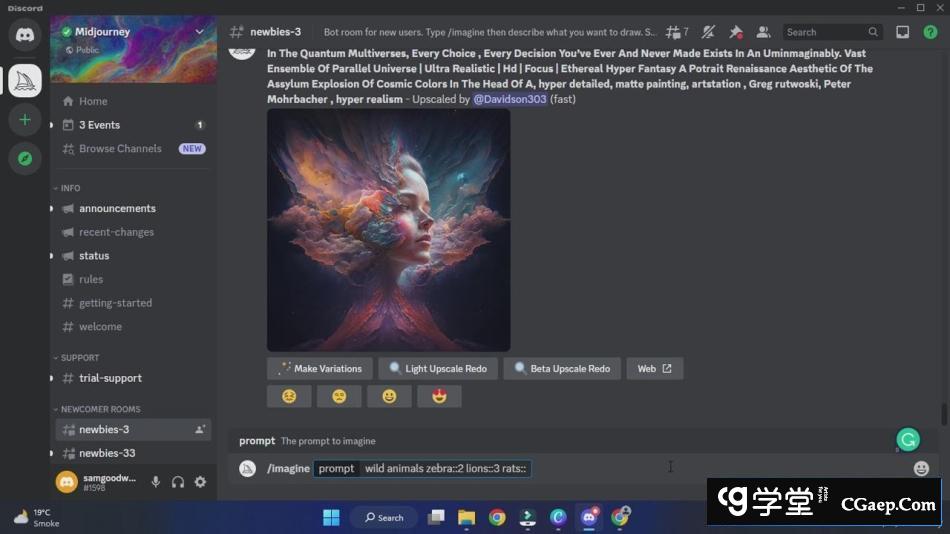This screenshot has height=534, width=950.
Task: Switch to the getting-started channel
Action: click(x=115, y=303)
